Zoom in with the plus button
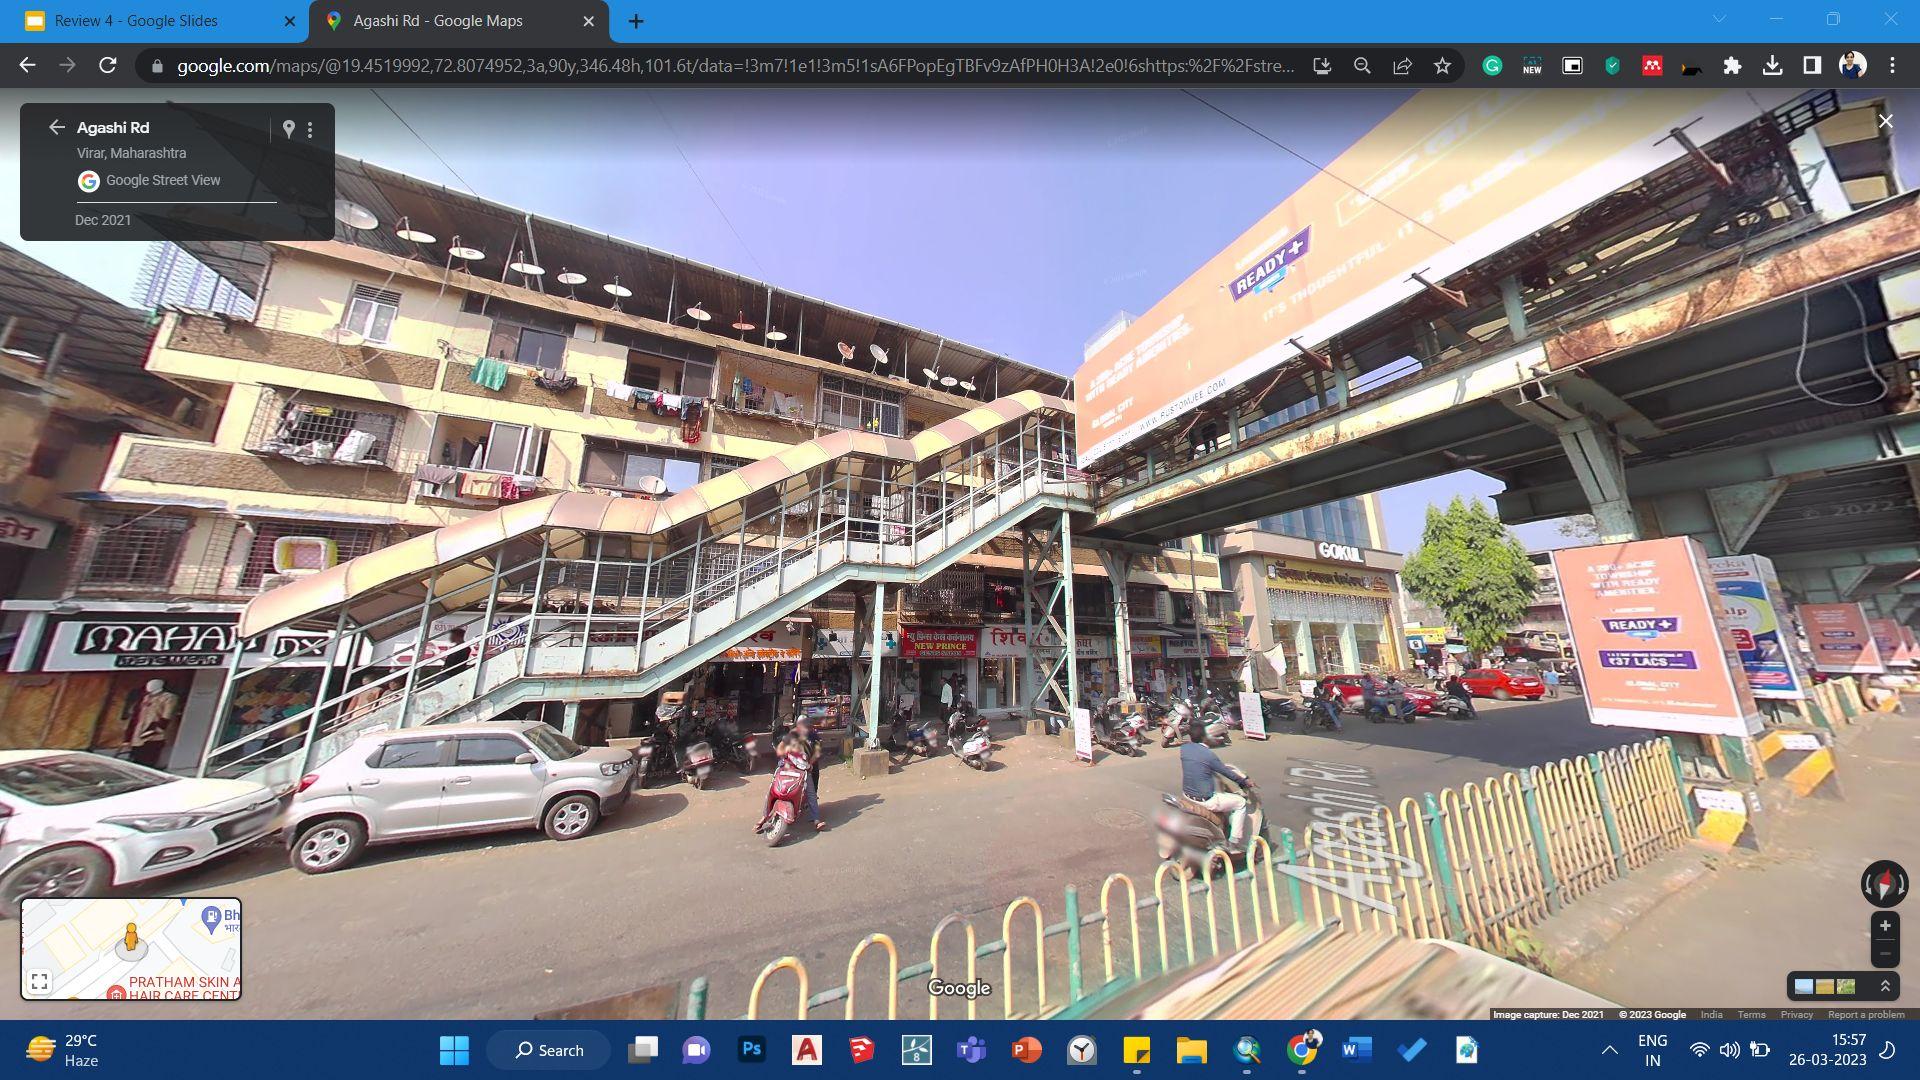 point(1885,926)
